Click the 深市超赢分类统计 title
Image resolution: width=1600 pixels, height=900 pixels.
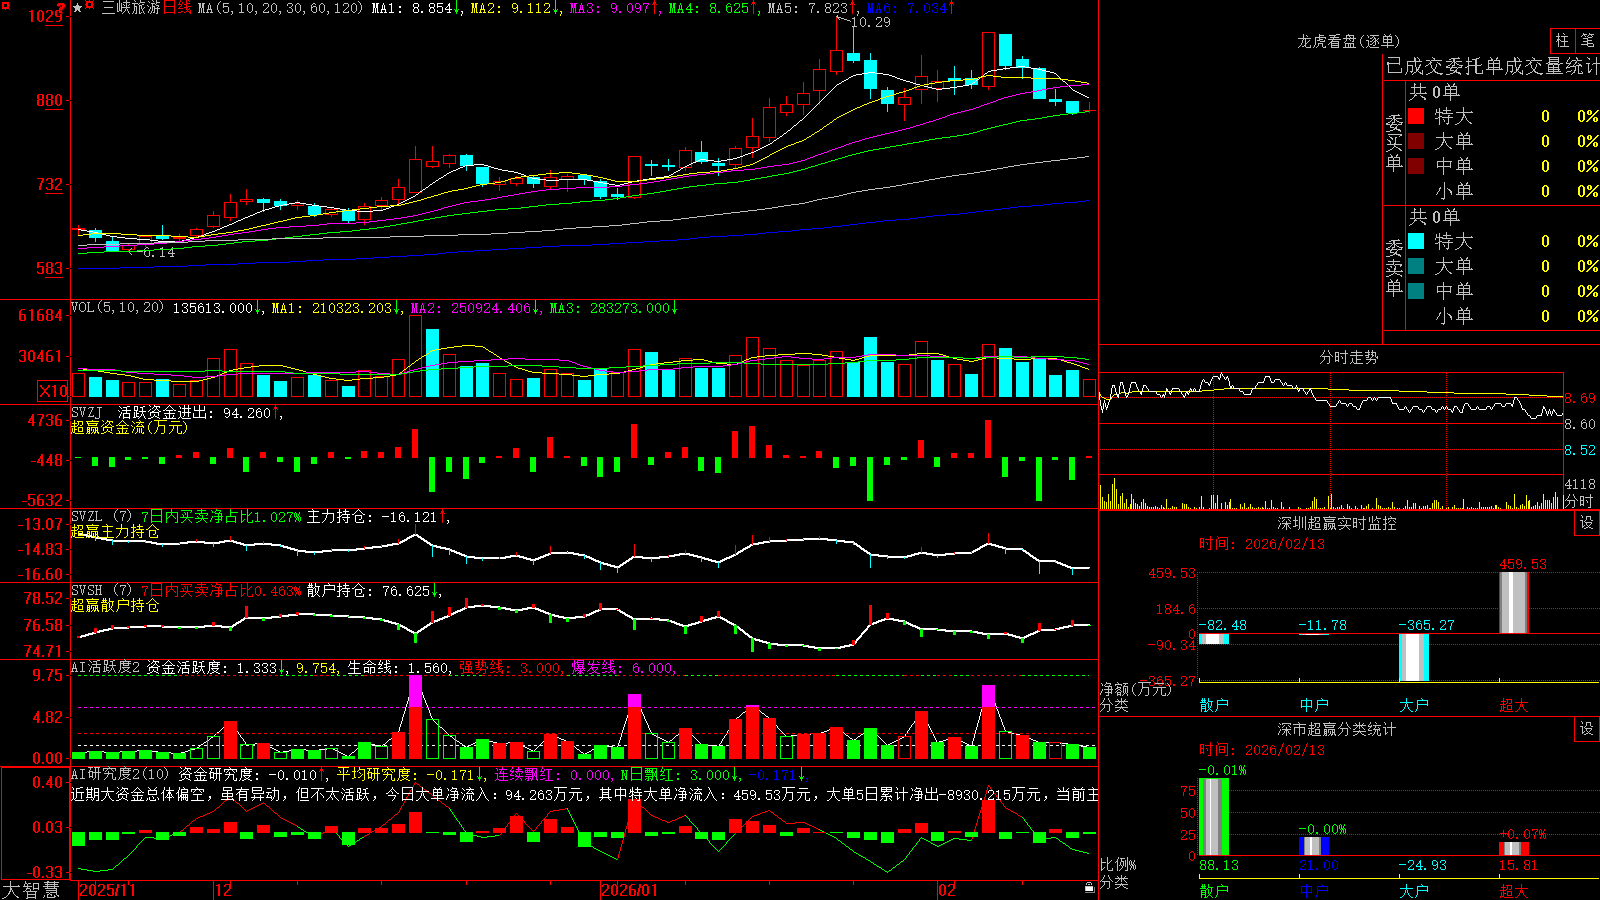pyautogui.click(x=1337, y=729)
